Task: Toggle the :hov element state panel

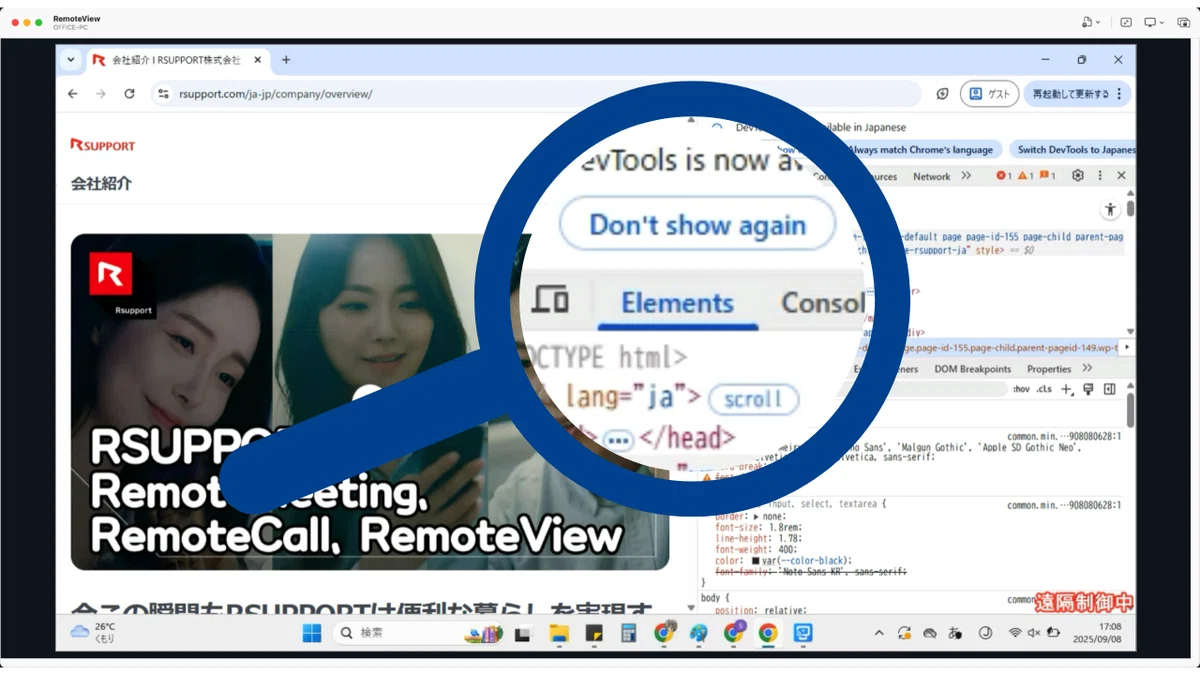Action: point(1021,389)
